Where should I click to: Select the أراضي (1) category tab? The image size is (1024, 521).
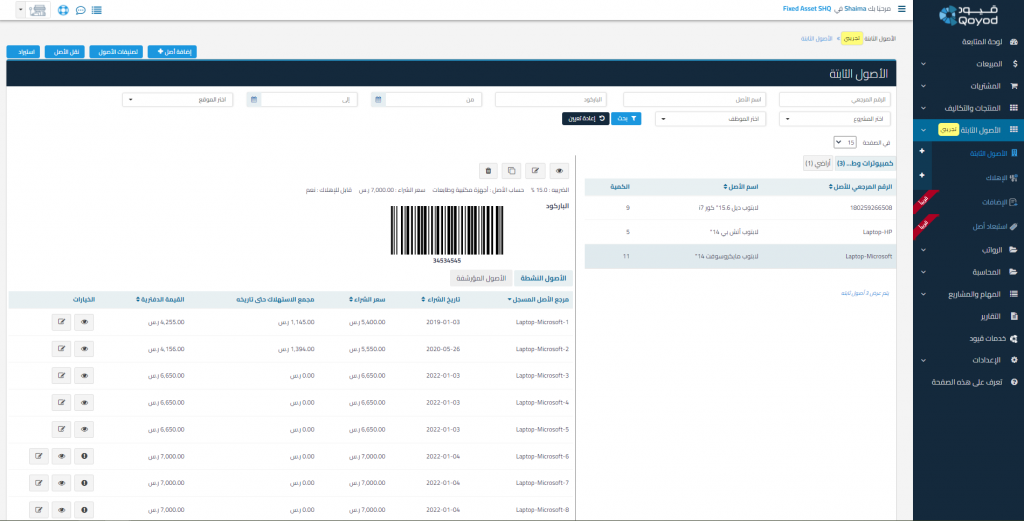[819, 163]
